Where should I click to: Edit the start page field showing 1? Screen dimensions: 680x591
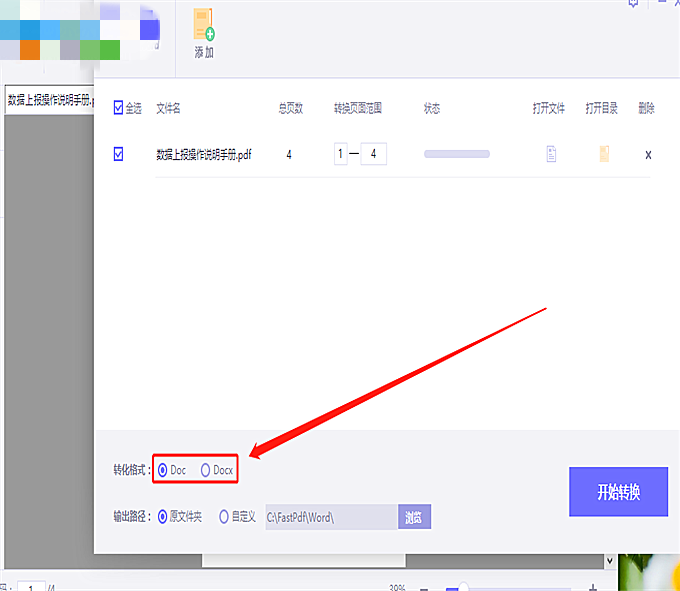click(x=341, y=154)
